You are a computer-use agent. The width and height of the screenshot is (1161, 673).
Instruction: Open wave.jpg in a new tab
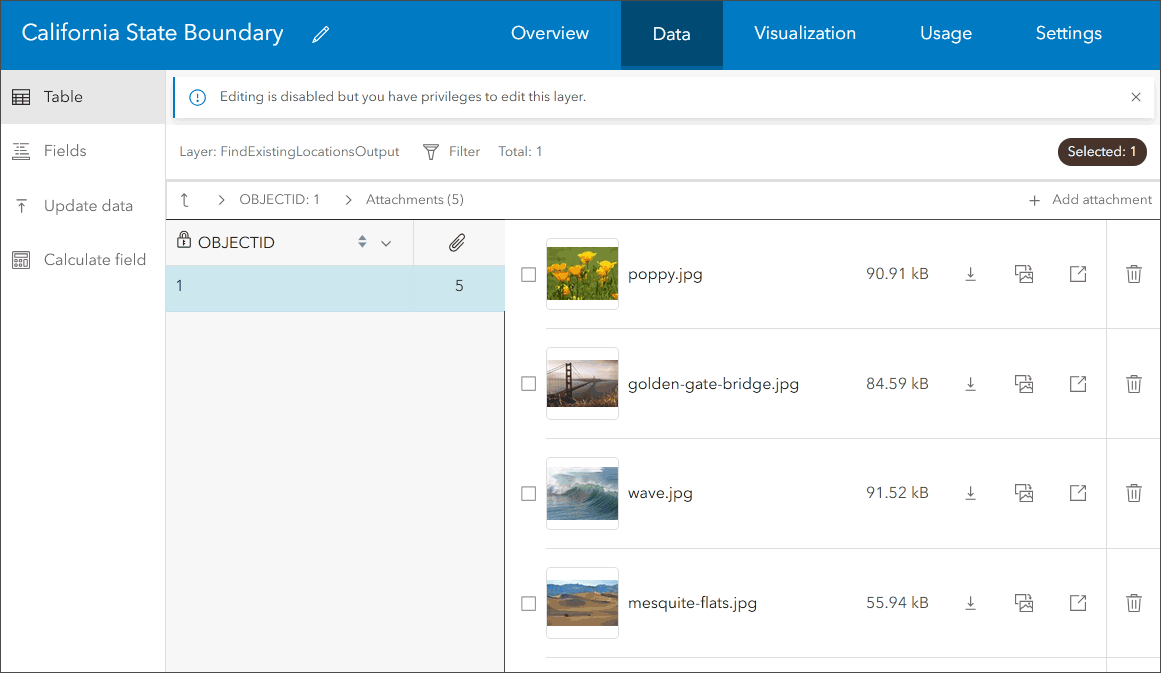coord(1078,493)
